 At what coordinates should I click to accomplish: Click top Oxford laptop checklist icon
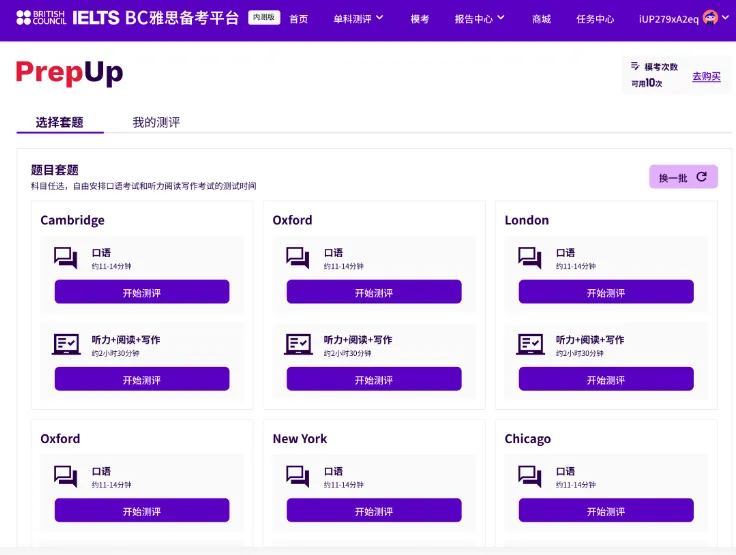pyautogui.click(x=298, y=345)
